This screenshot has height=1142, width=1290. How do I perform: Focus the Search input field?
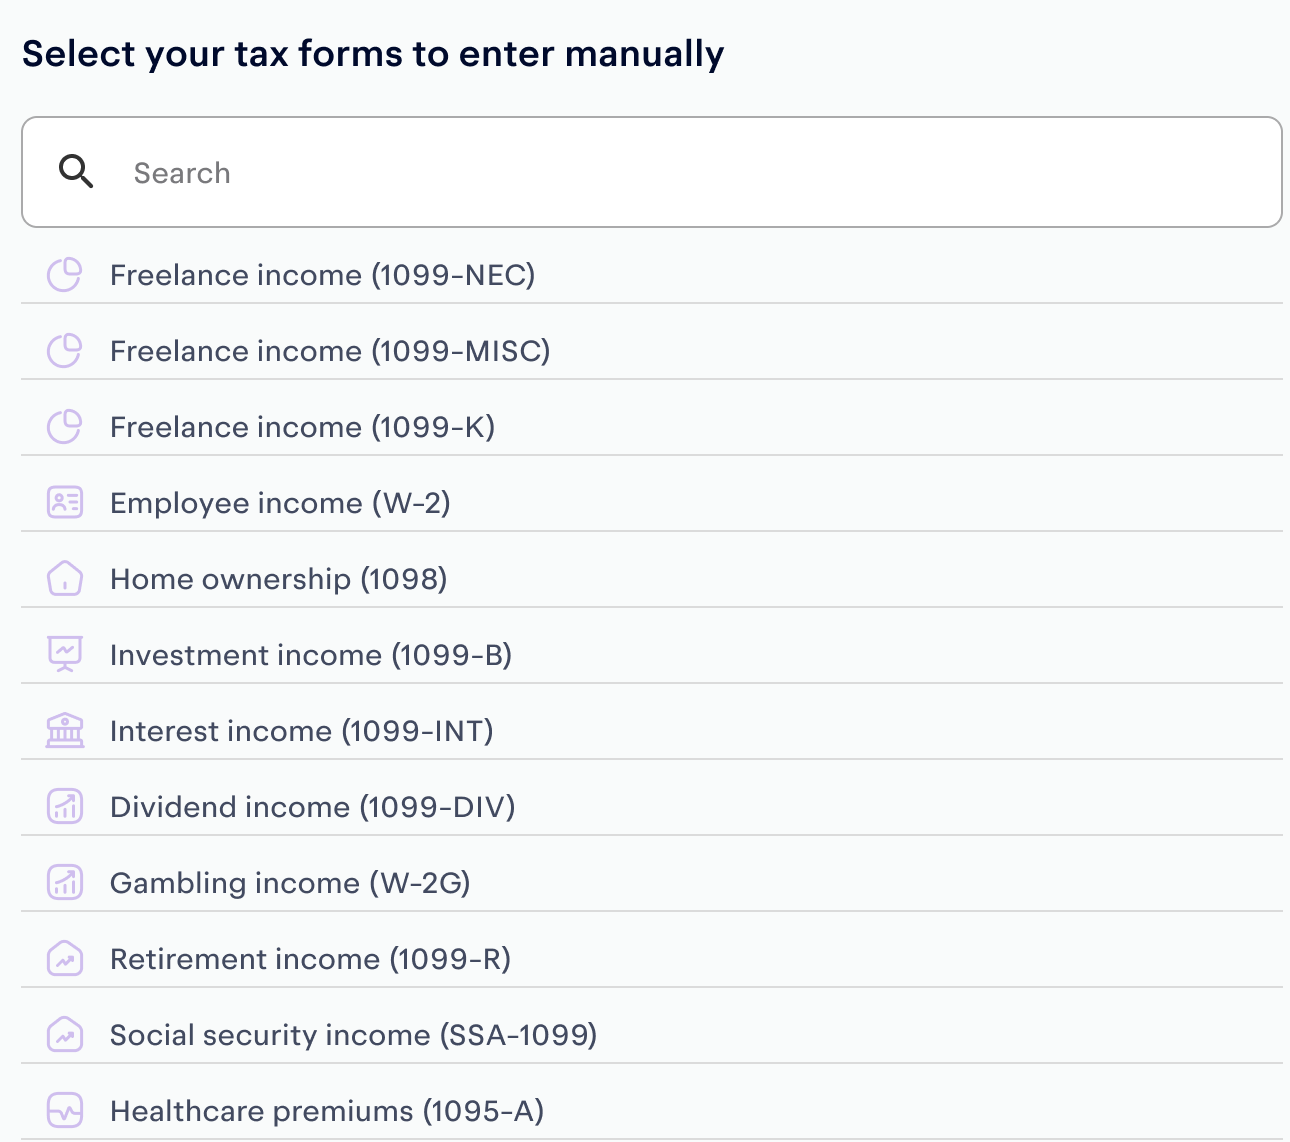click(652, 172)
